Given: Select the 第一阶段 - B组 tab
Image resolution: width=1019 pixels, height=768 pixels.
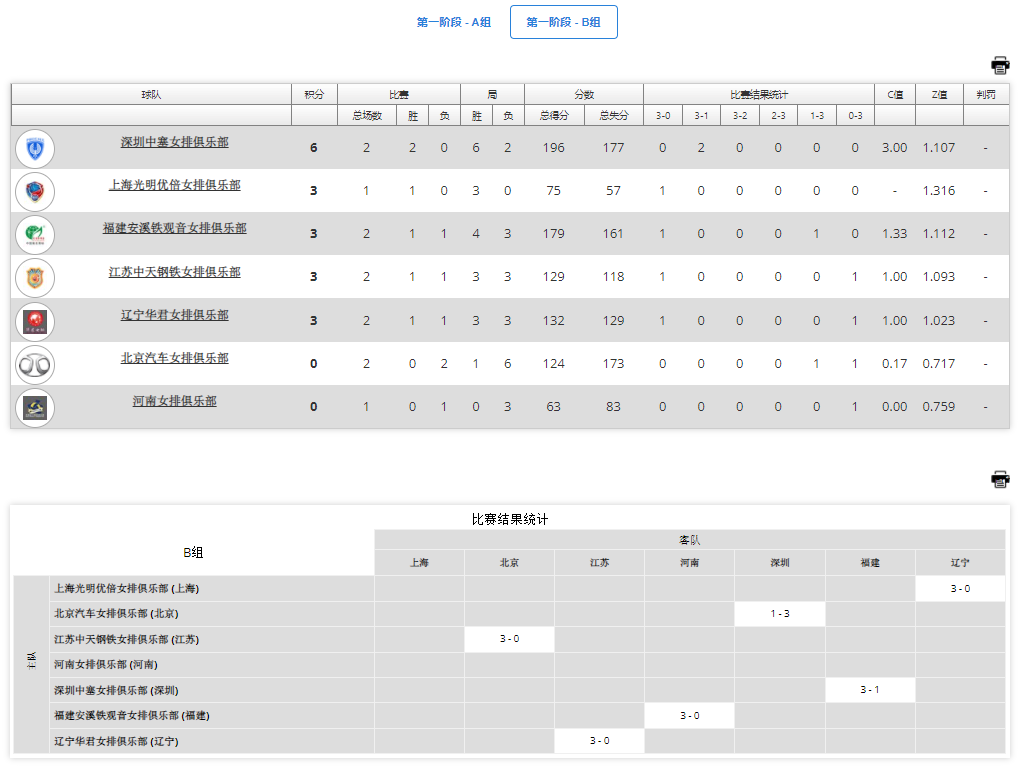Looking at the screenshot, I should click(x=563, y=22).
